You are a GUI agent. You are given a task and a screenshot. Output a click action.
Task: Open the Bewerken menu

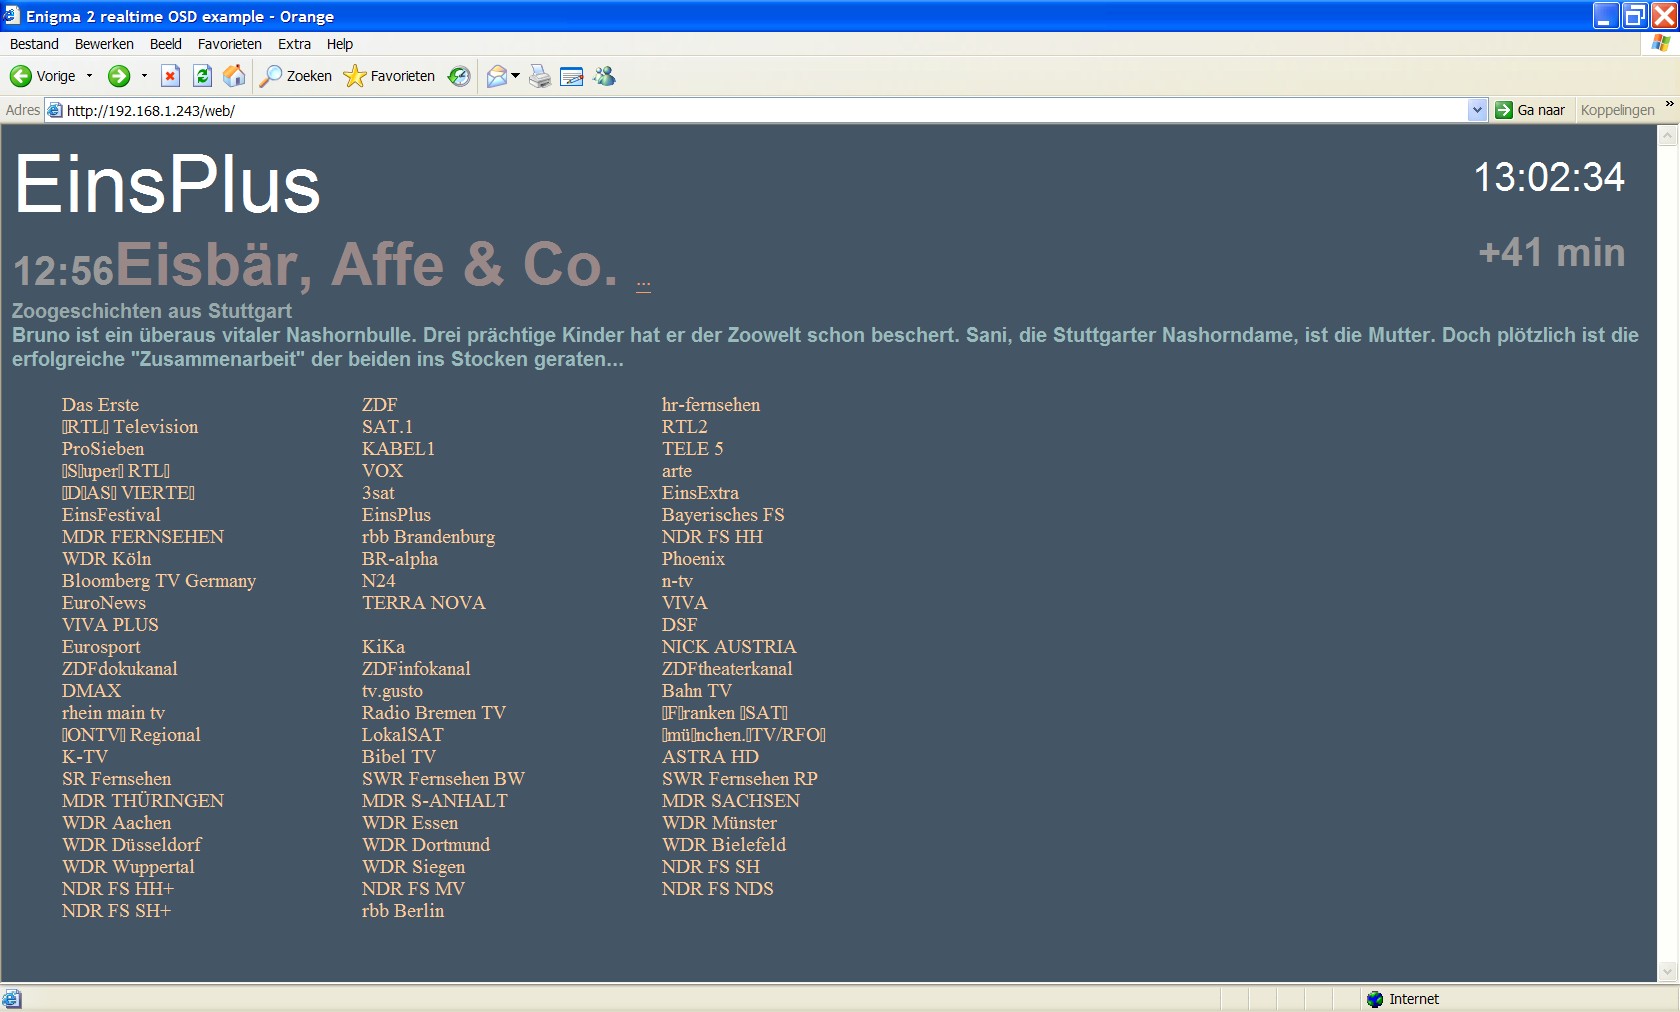click(x=104, y=44)
